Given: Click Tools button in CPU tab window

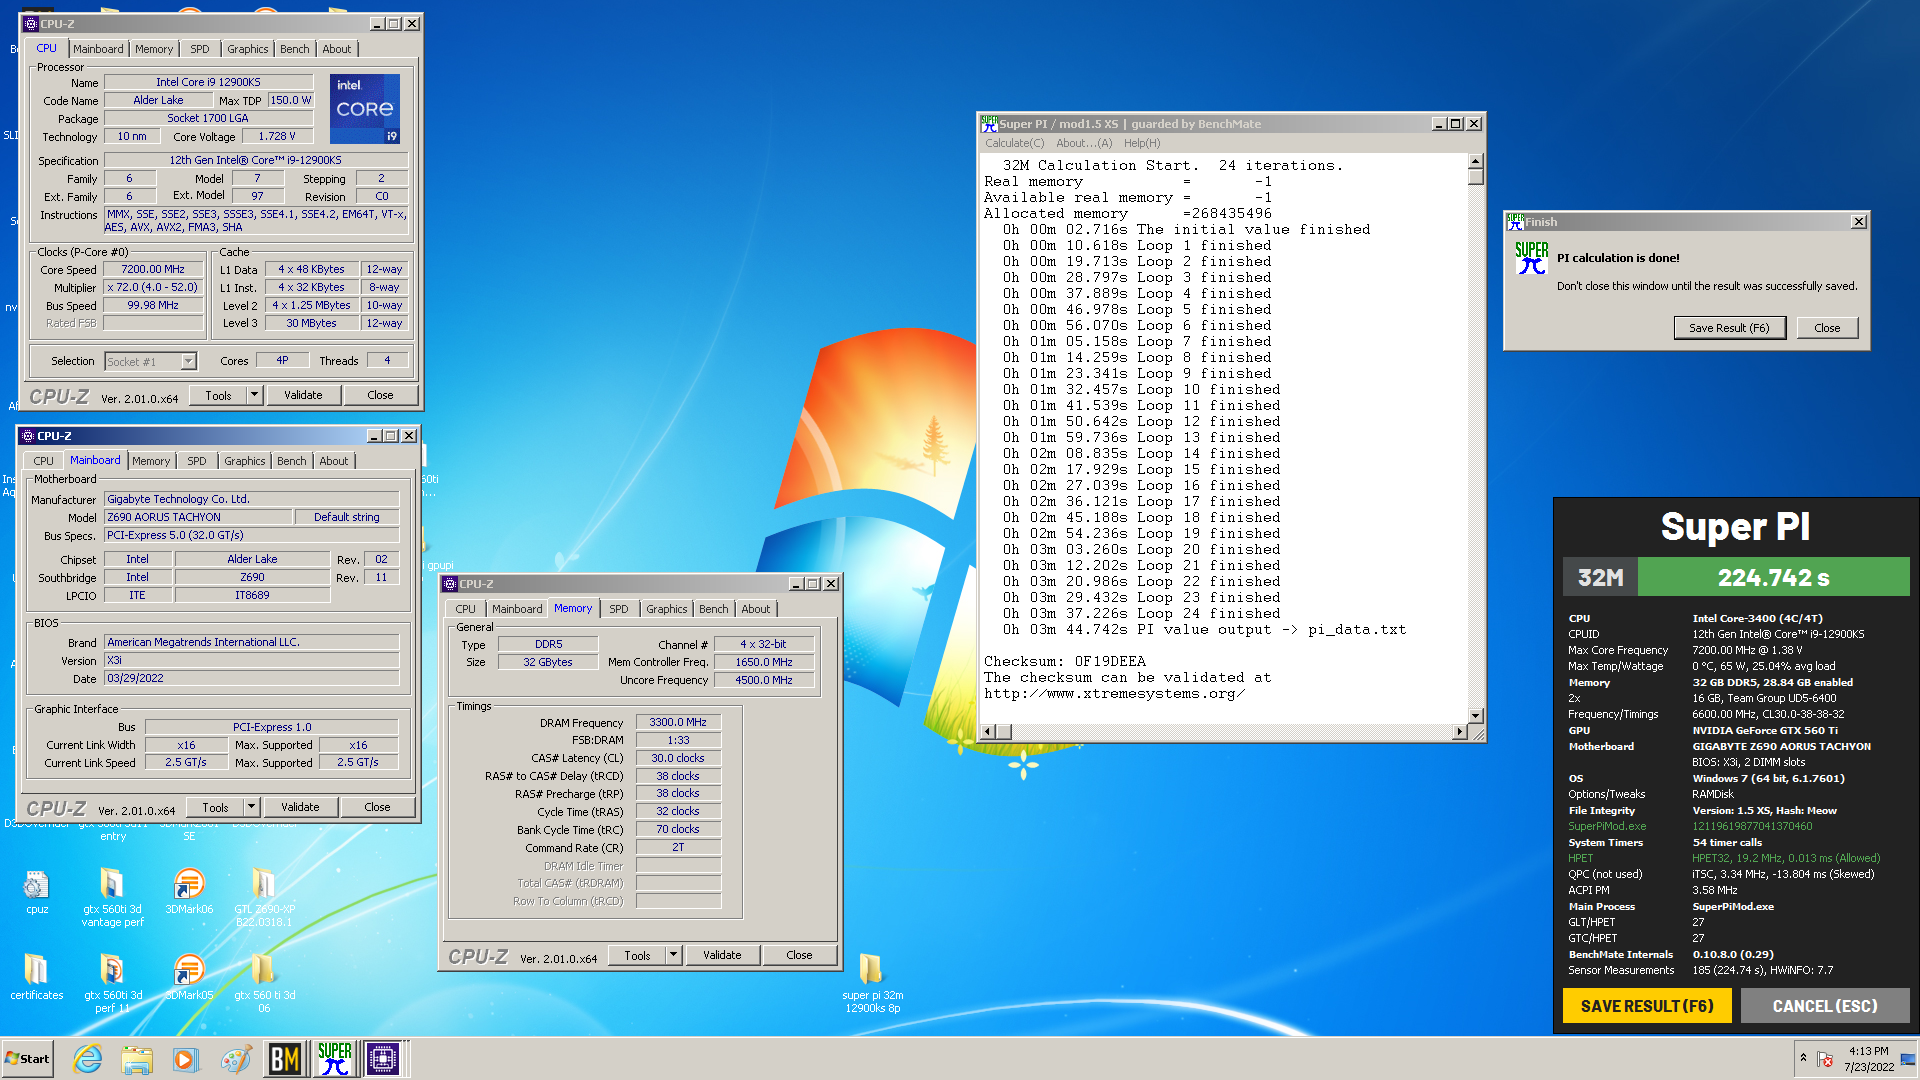Looking at the screenshot, I should (x=219, y=395).
